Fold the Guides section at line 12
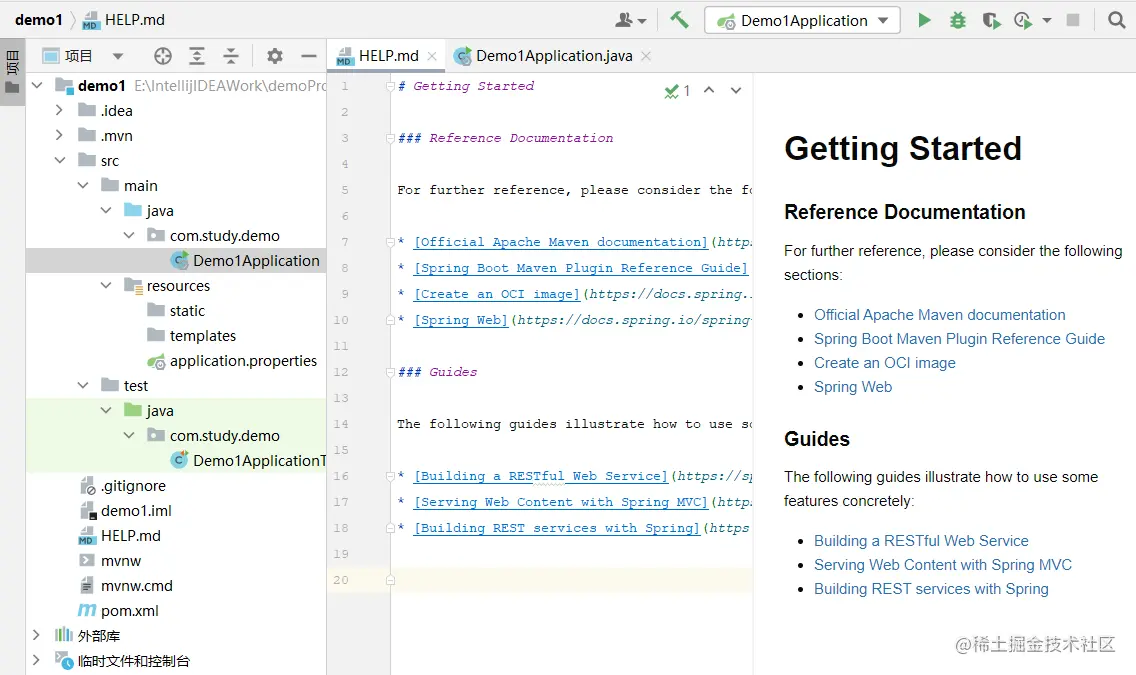 390,372
